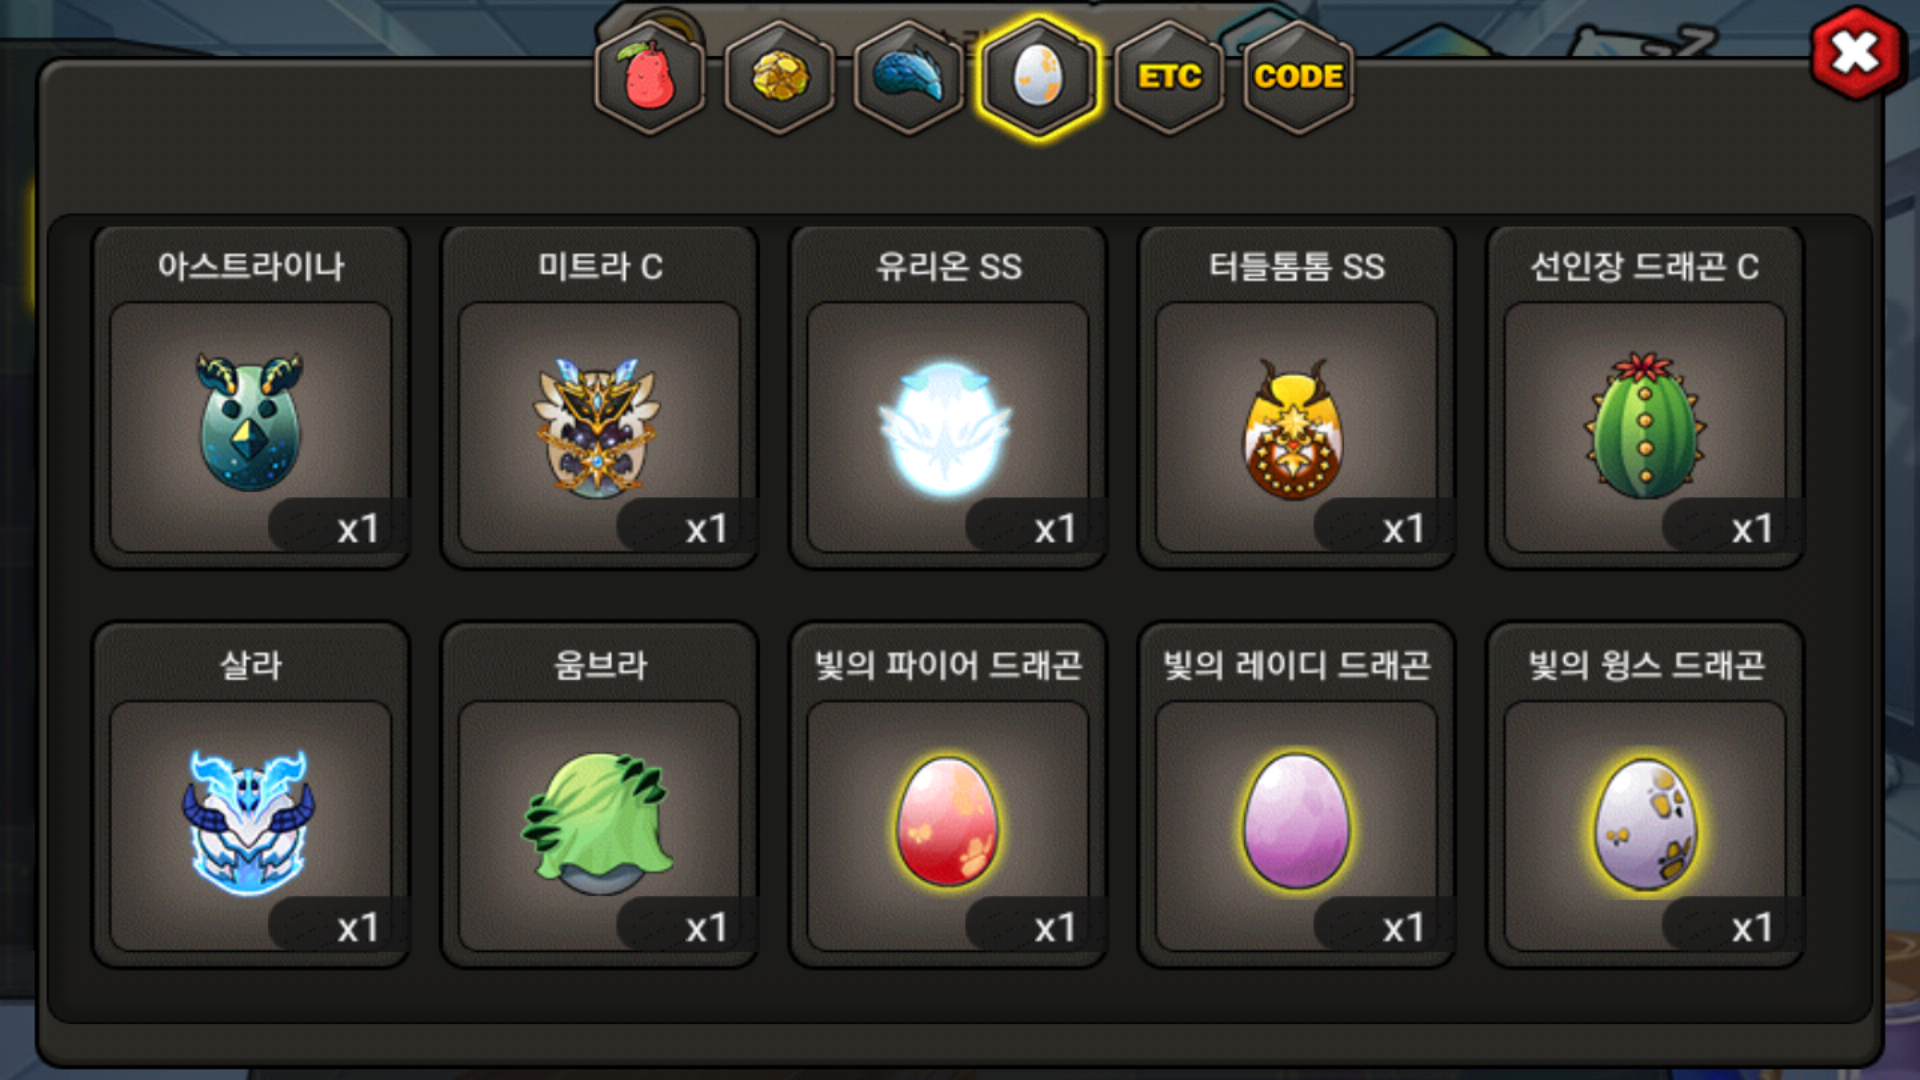Click the 유리온 SS item name label
Viewport: 1920px width, 1080px height.
948,267
